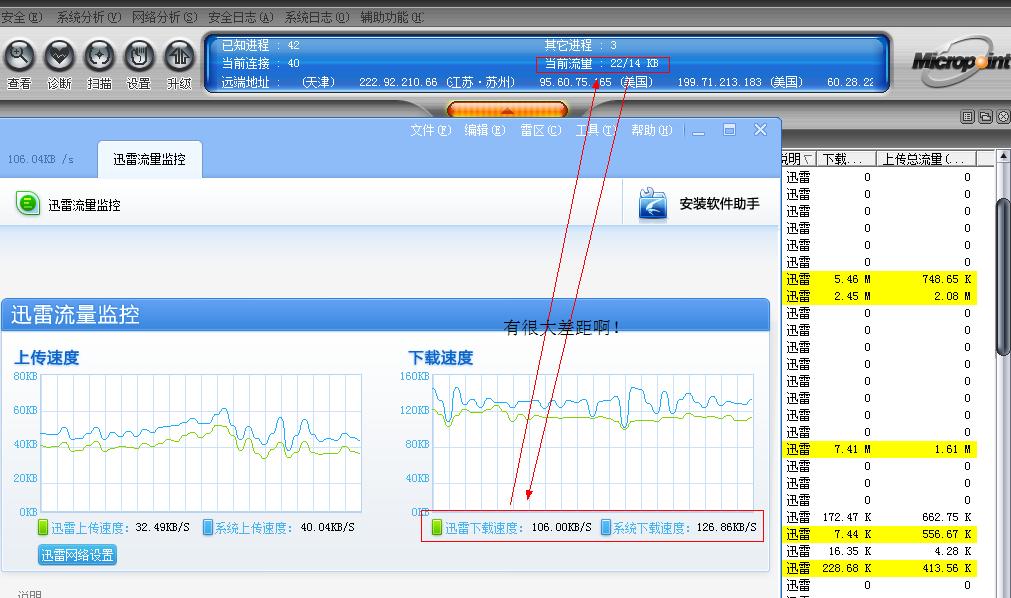Open the 安全日志(A) menu
Image resolution: width=1011 pixels, height=598 pixels.
pos(240,17)
